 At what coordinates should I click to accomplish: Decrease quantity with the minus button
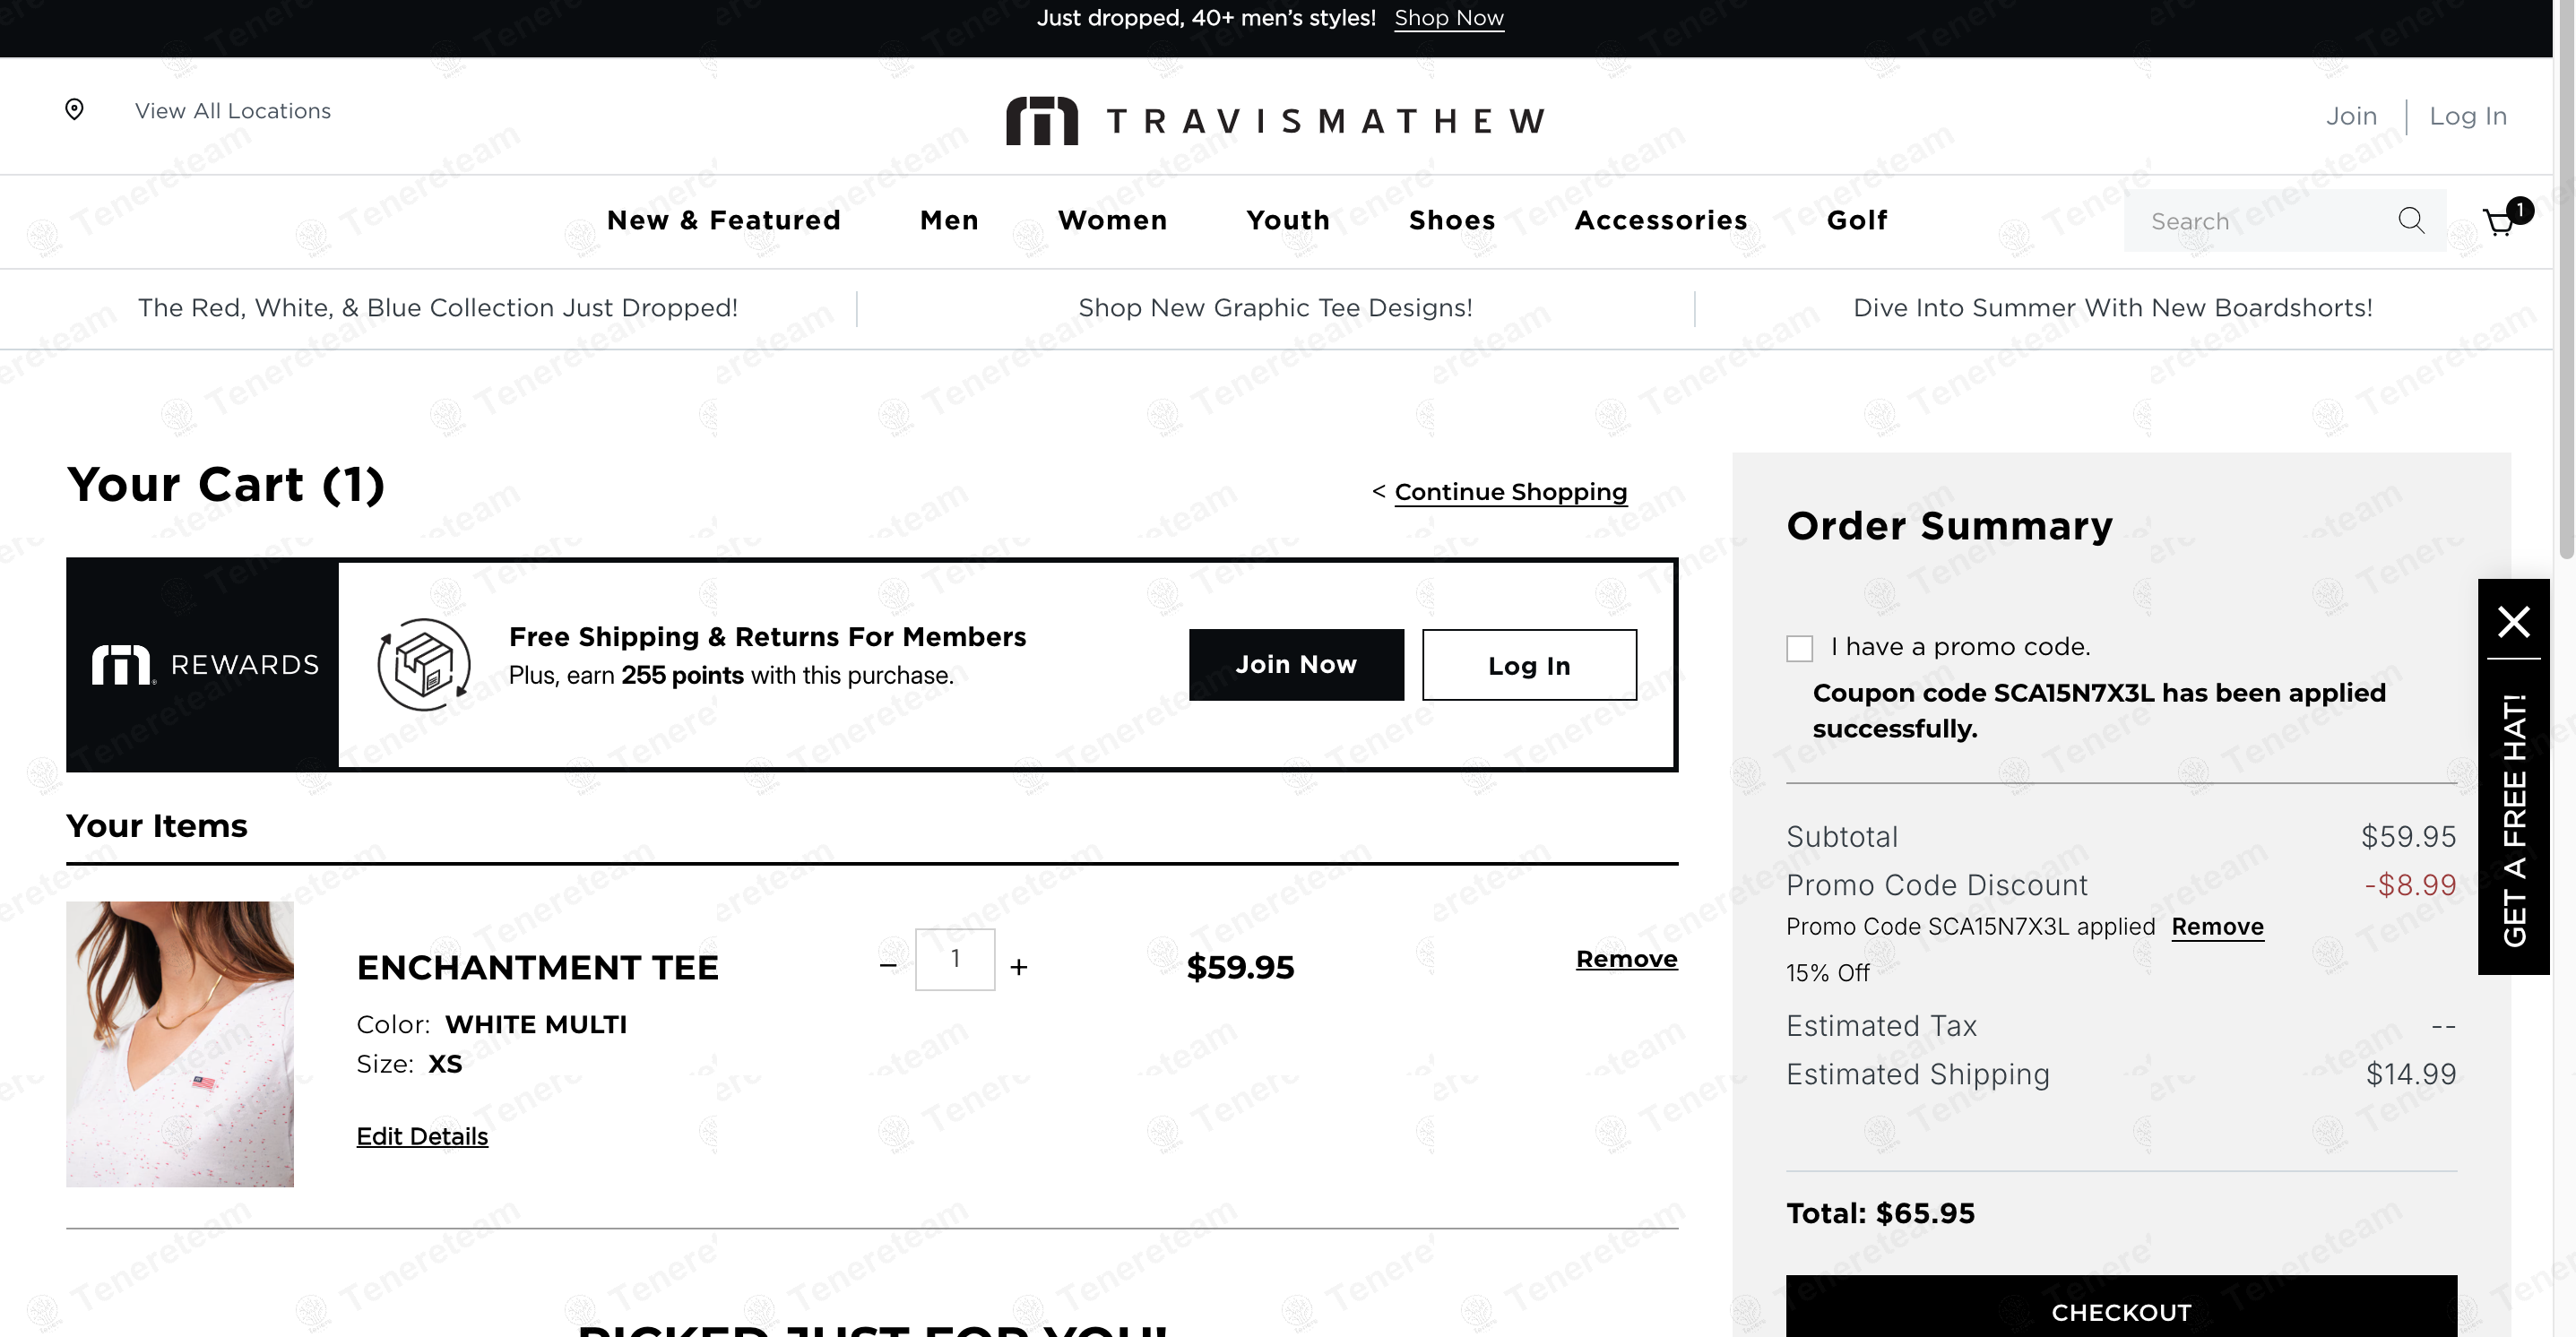click(x=888, y=965)
